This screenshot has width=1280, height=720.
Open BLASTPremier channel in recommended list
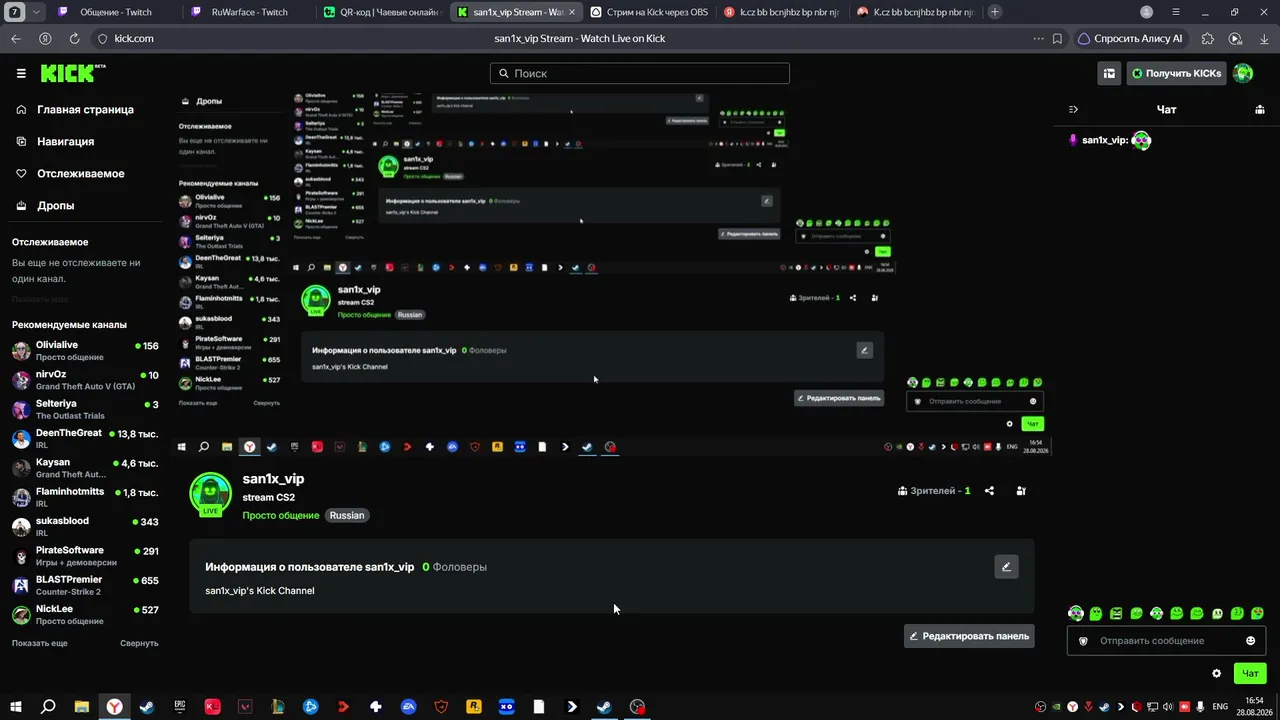(85, 585)
